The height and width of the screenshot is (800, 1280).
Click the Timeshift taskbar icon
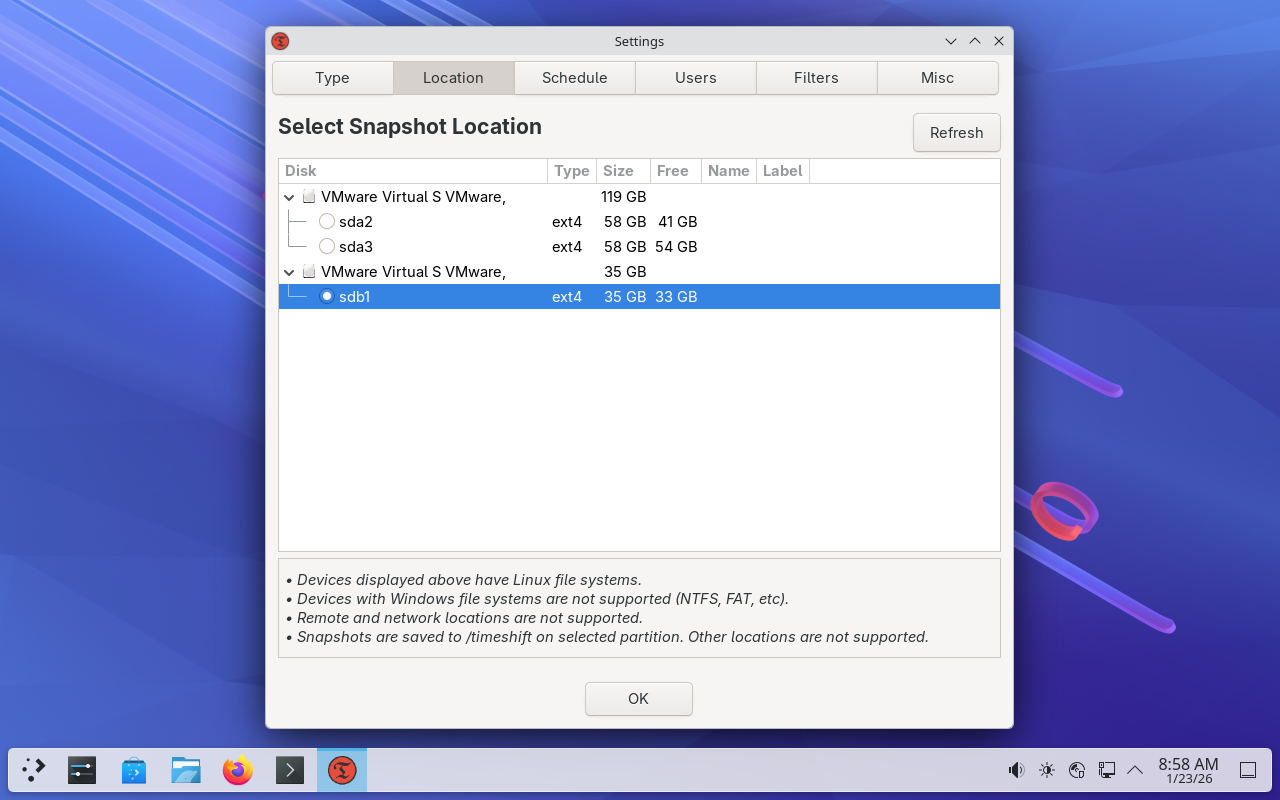click(x=342, y=770)
